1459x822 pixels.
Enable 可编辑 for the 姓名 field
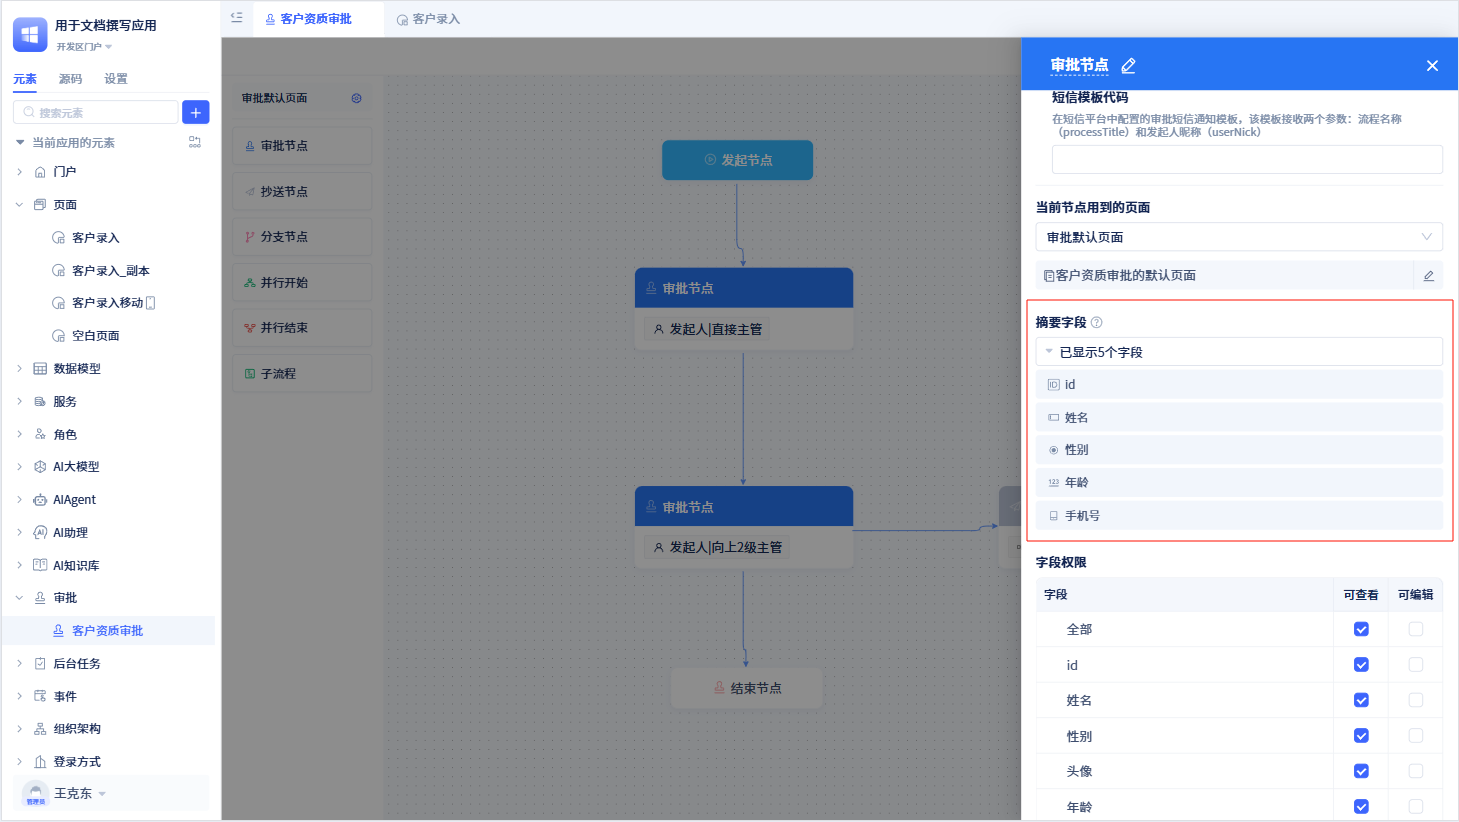(1416, 700)
